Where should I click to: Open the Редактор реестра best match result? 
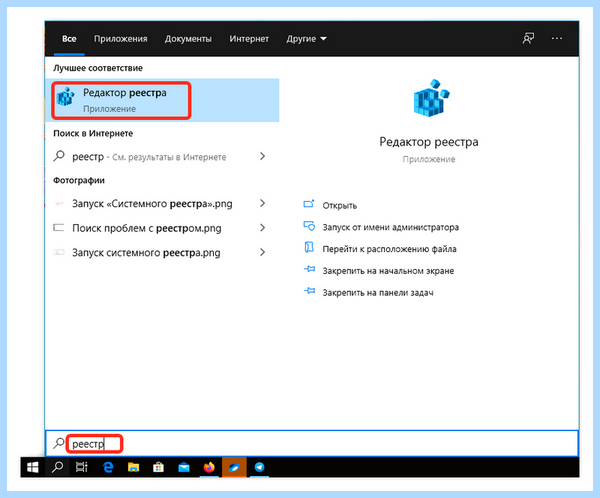(162, 100)
